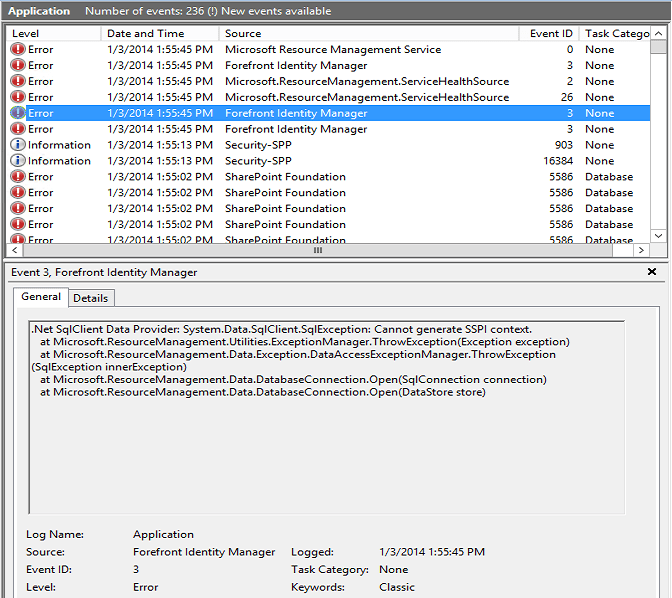
Task: Click icon of the highlighted Forefront Identity Manager row
Action: pyautogui.click(x=18, y=113)
